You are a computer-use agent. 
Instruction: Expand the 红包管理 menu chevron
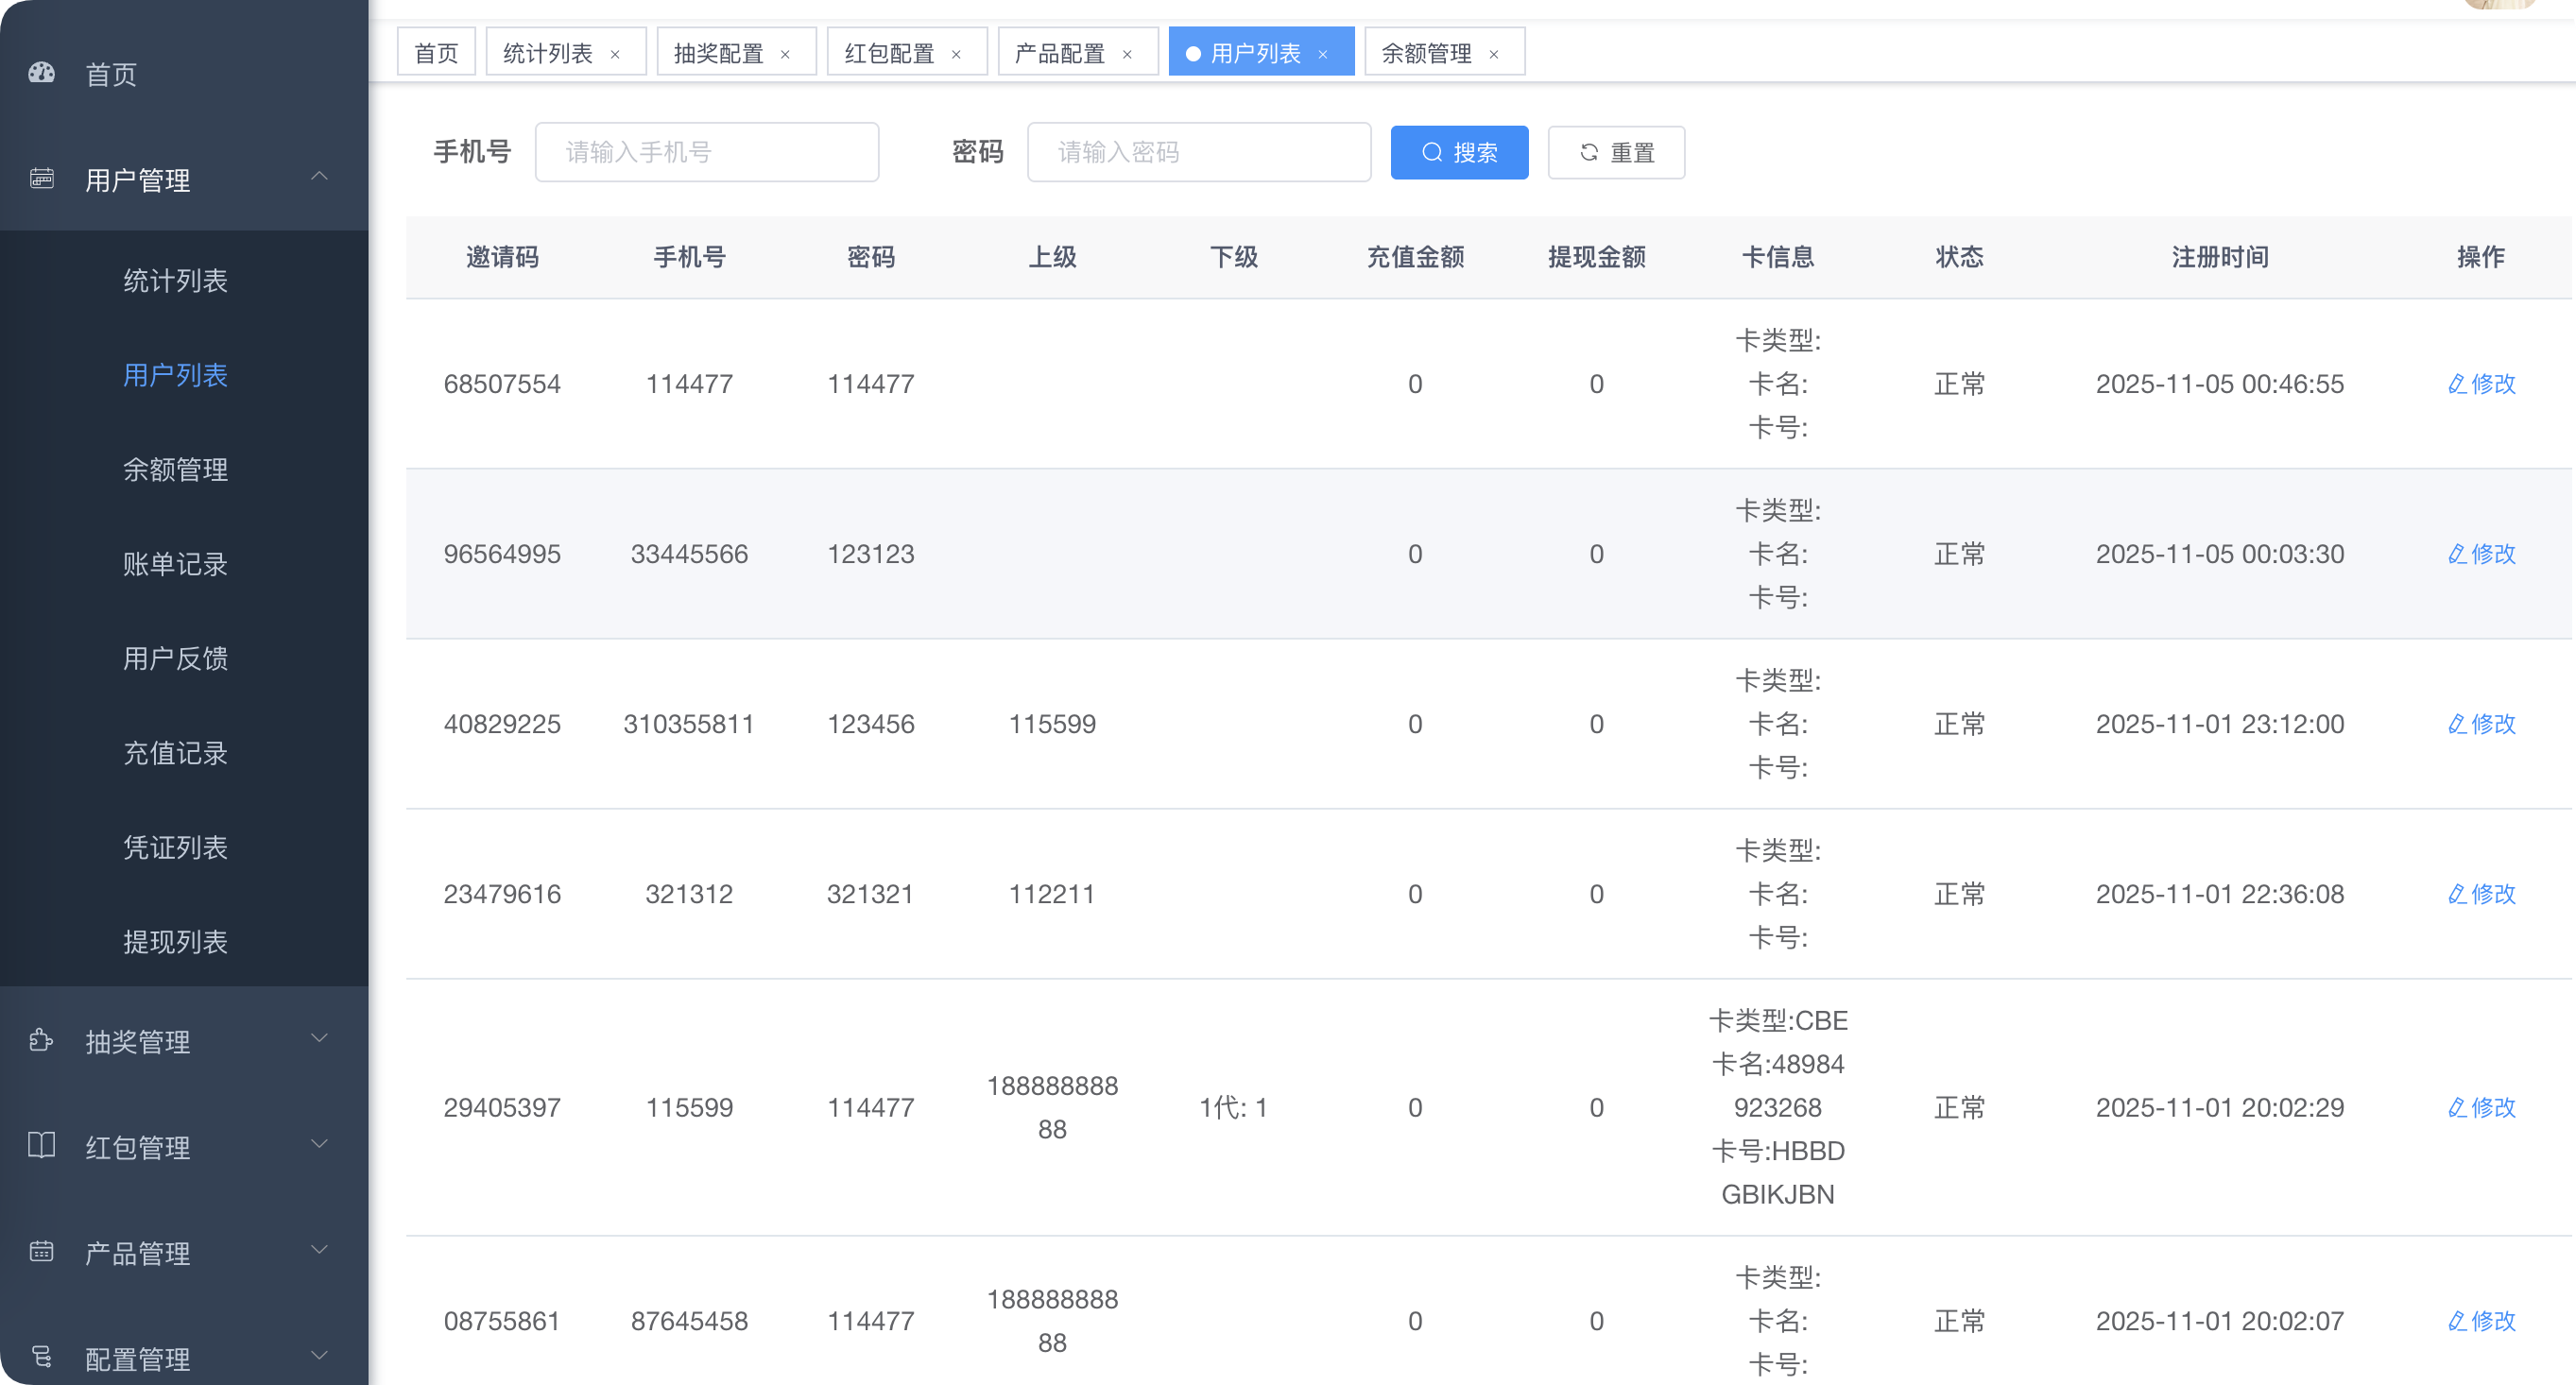coord(319,1144)
